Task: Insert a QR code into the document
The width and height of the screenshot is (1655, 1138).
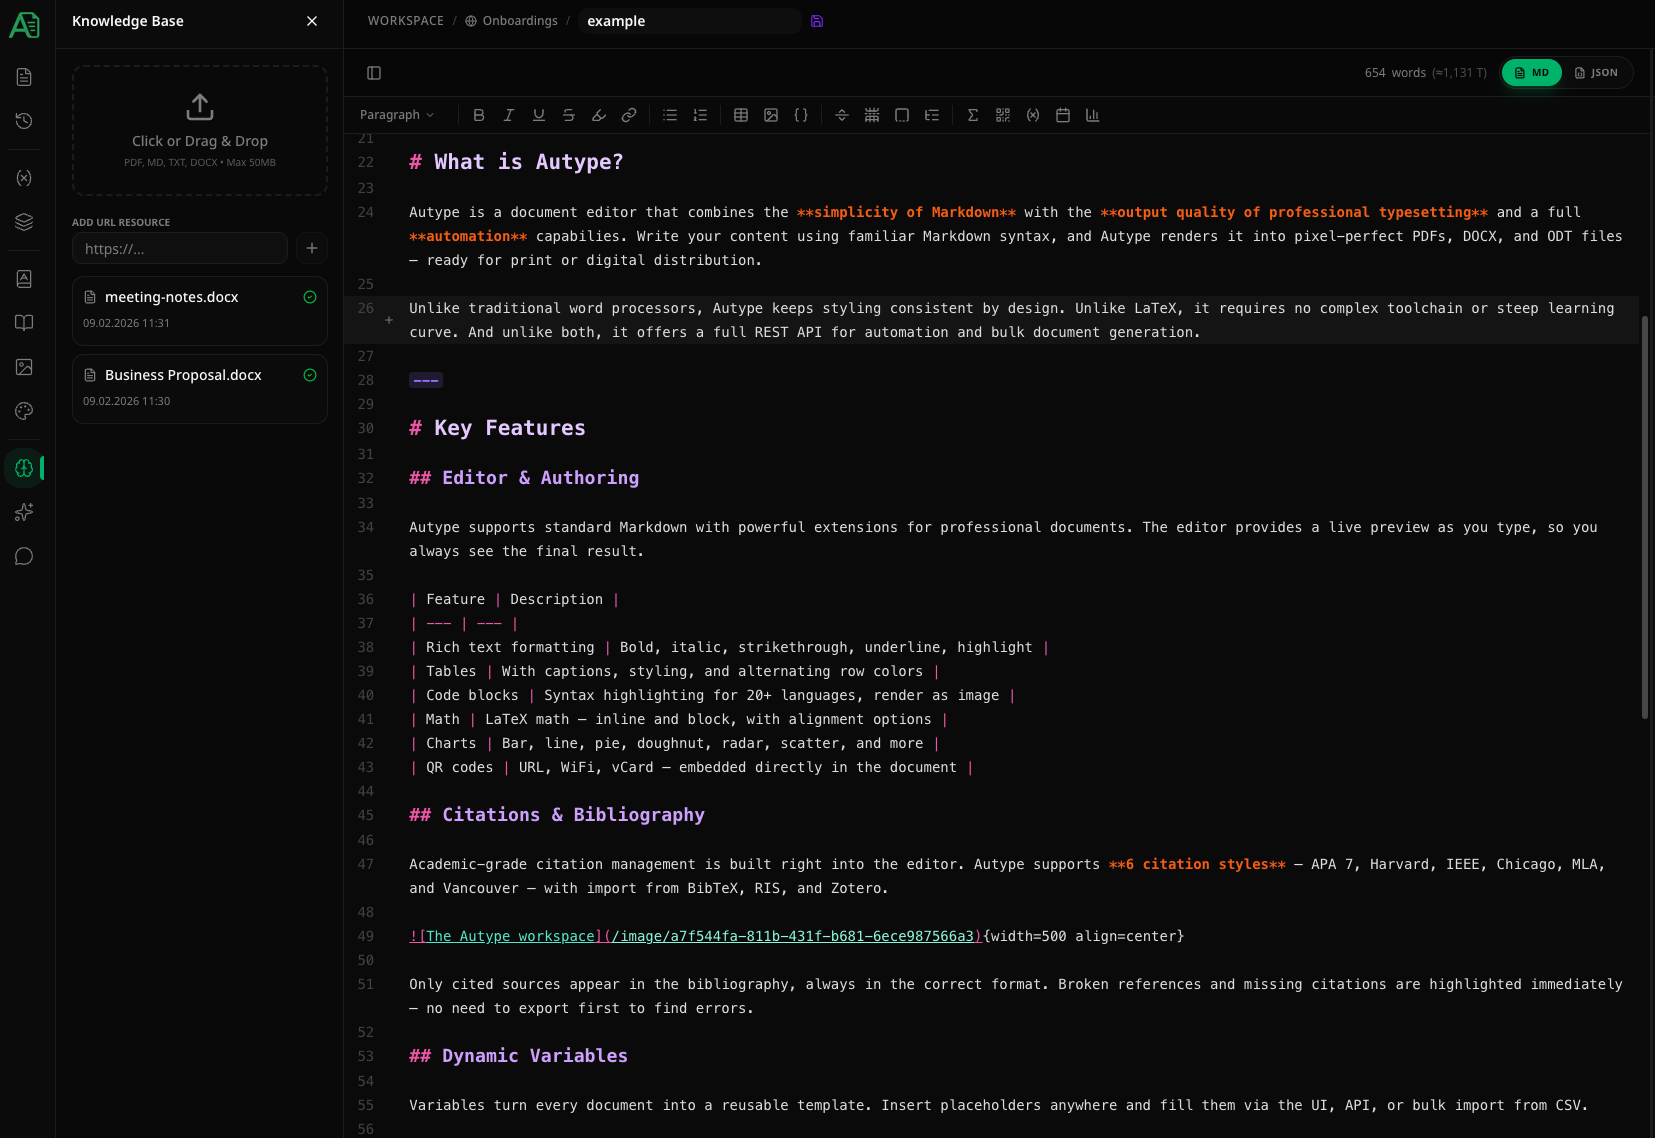Action: pos(1002,115)
